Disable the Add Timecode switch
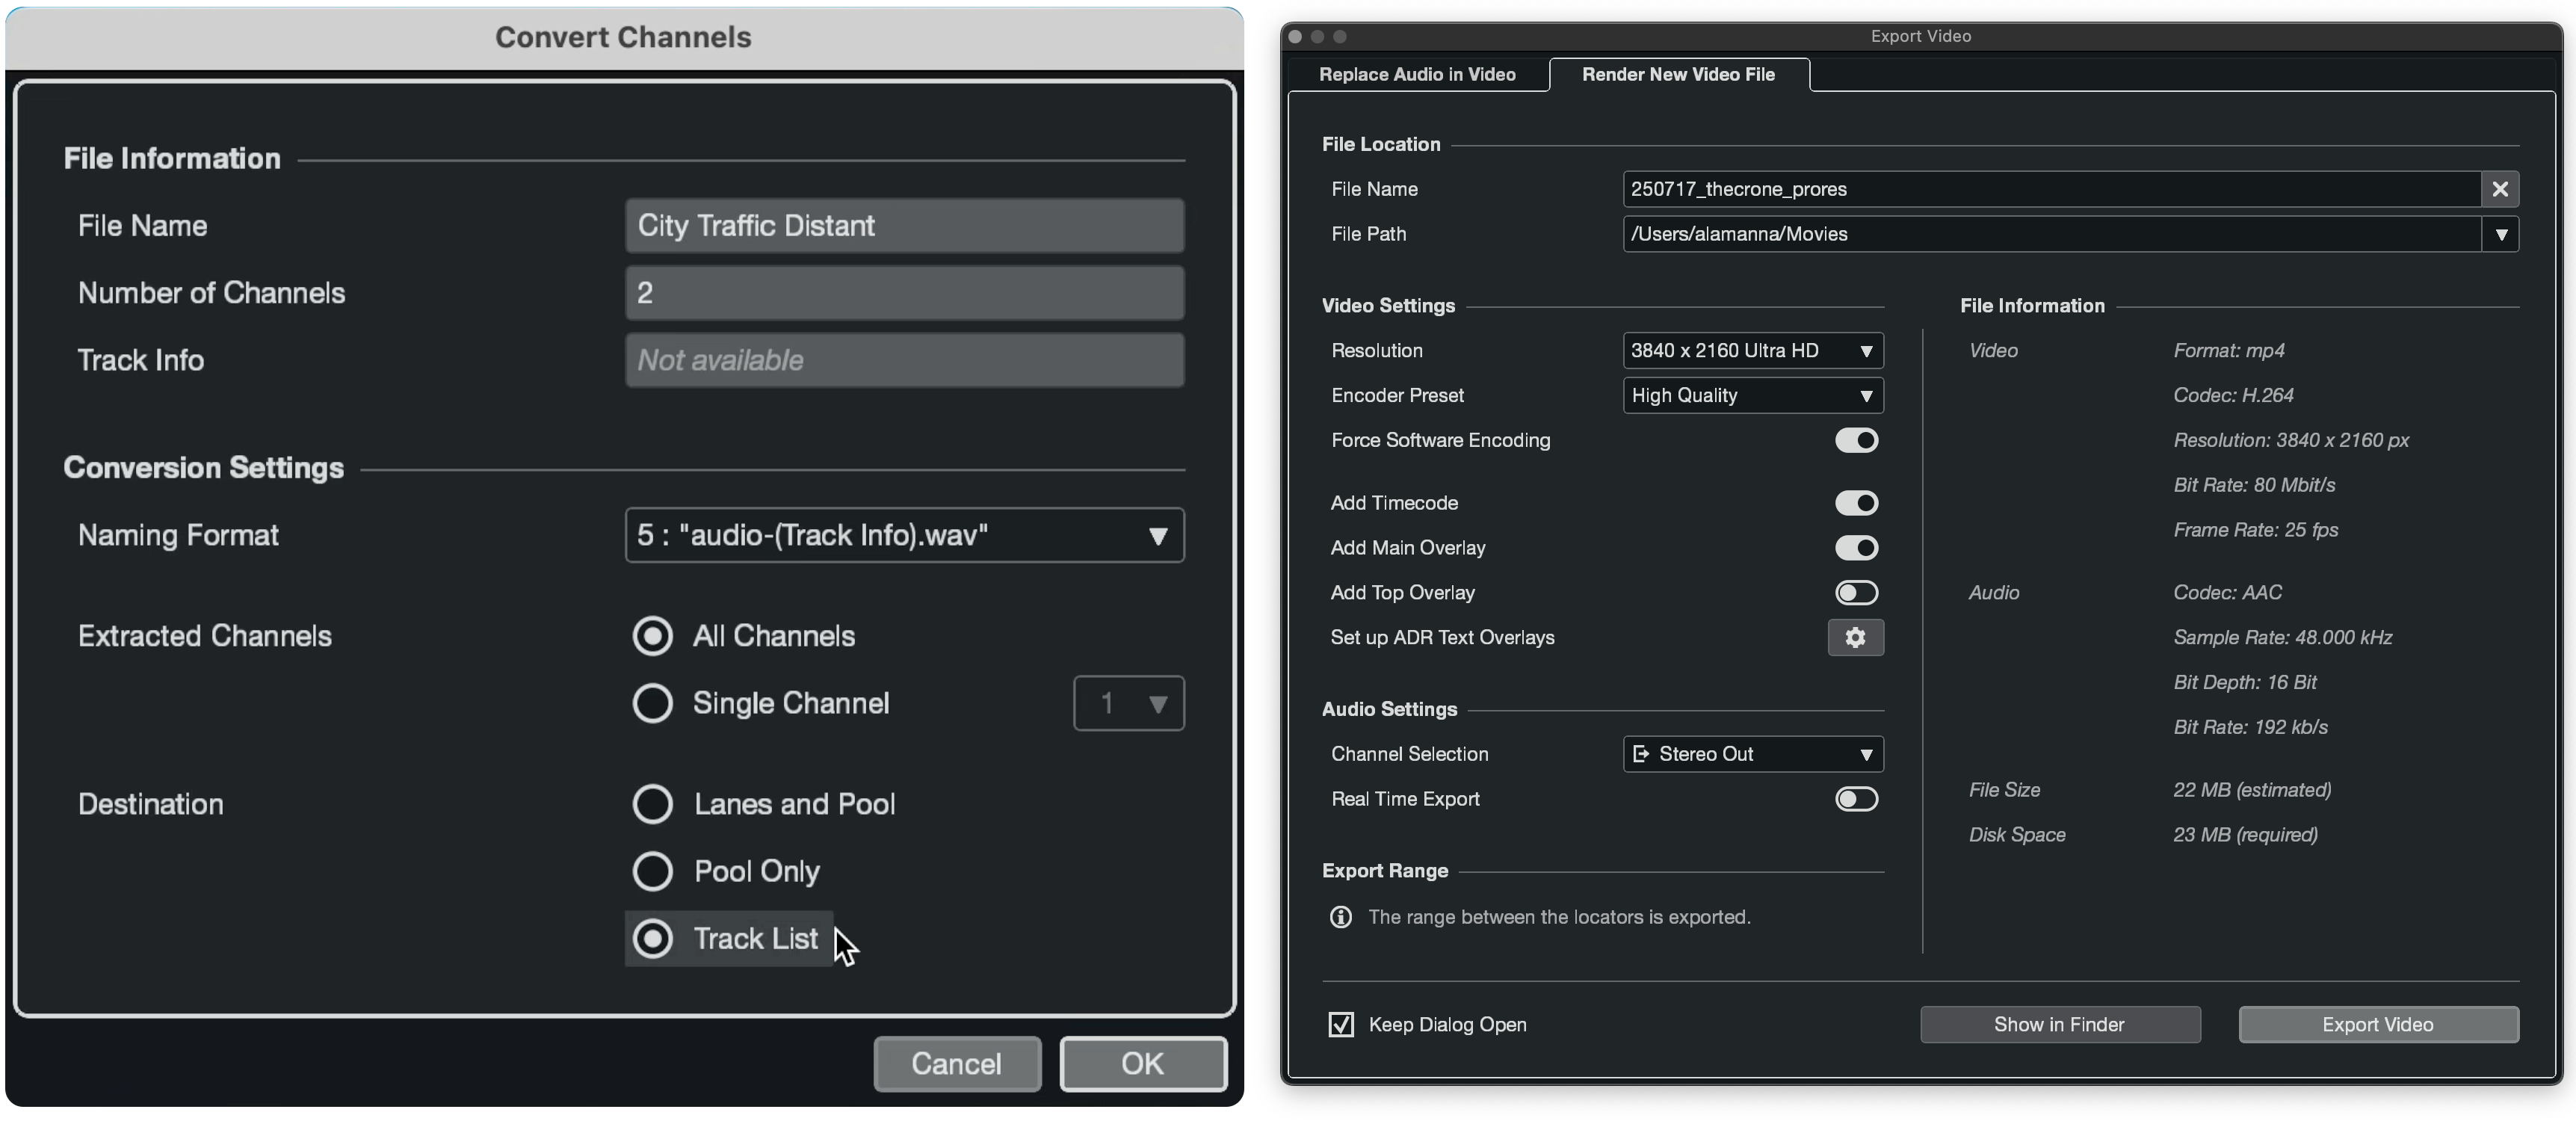Screen dimensions: 2576x1130 point(1856,503)
